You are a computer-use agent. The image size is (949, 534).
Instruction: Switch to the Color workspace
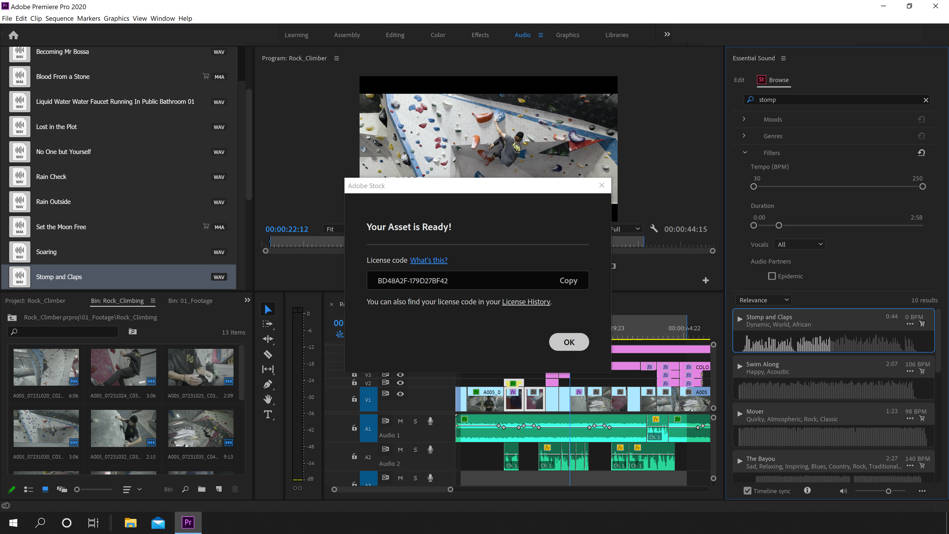point(438,35)
